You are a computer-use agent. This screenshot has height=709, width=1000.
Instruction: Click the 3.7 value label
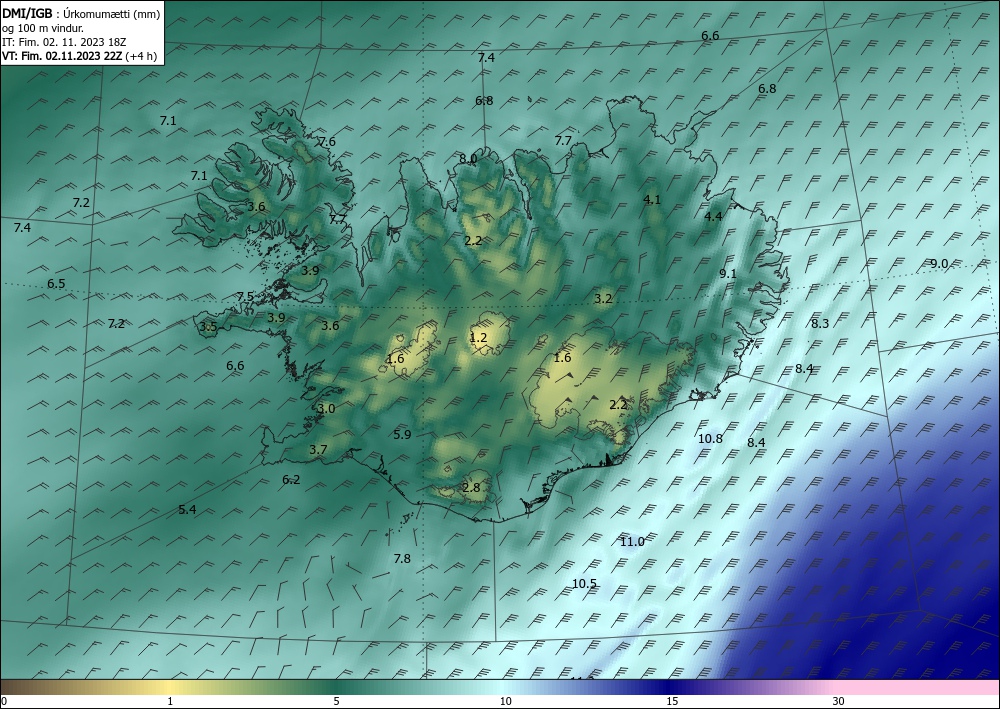click(318, 450)
